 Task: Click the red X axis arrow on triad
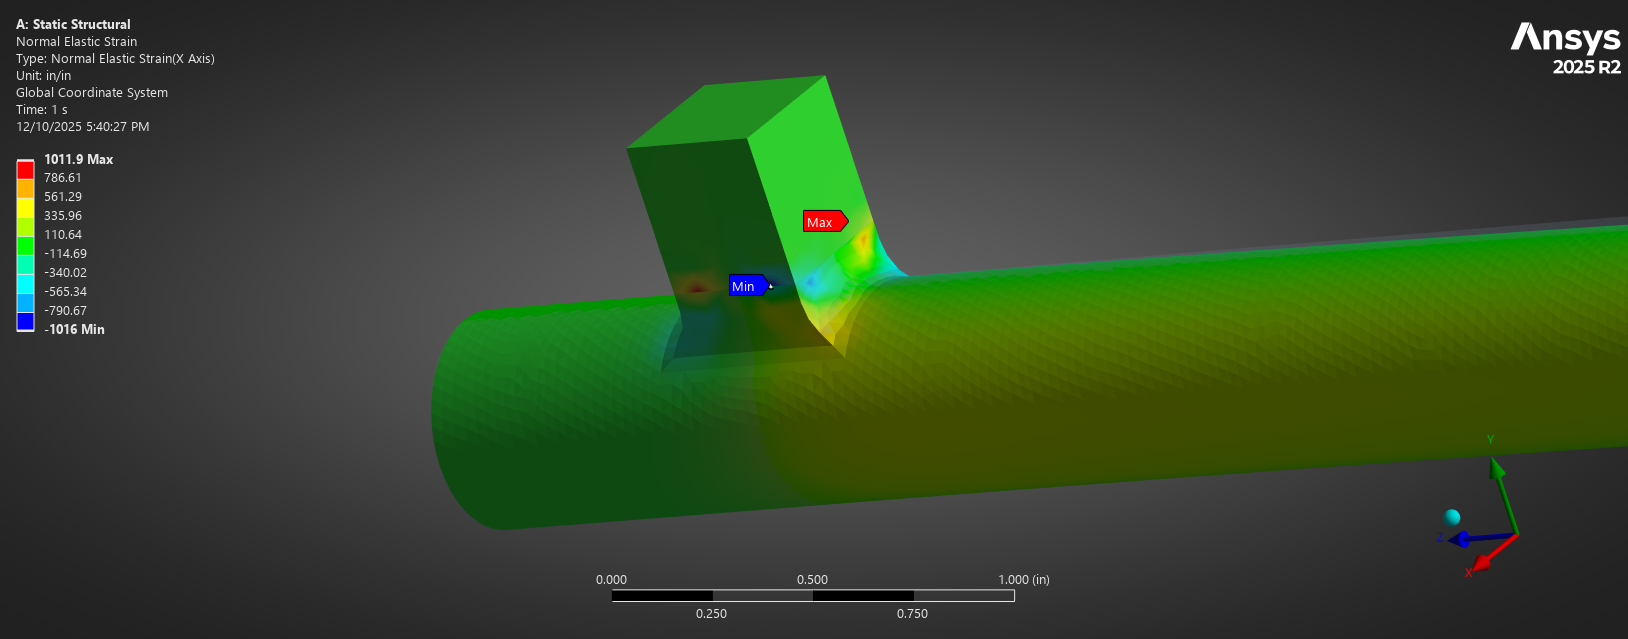(1485, 562)
